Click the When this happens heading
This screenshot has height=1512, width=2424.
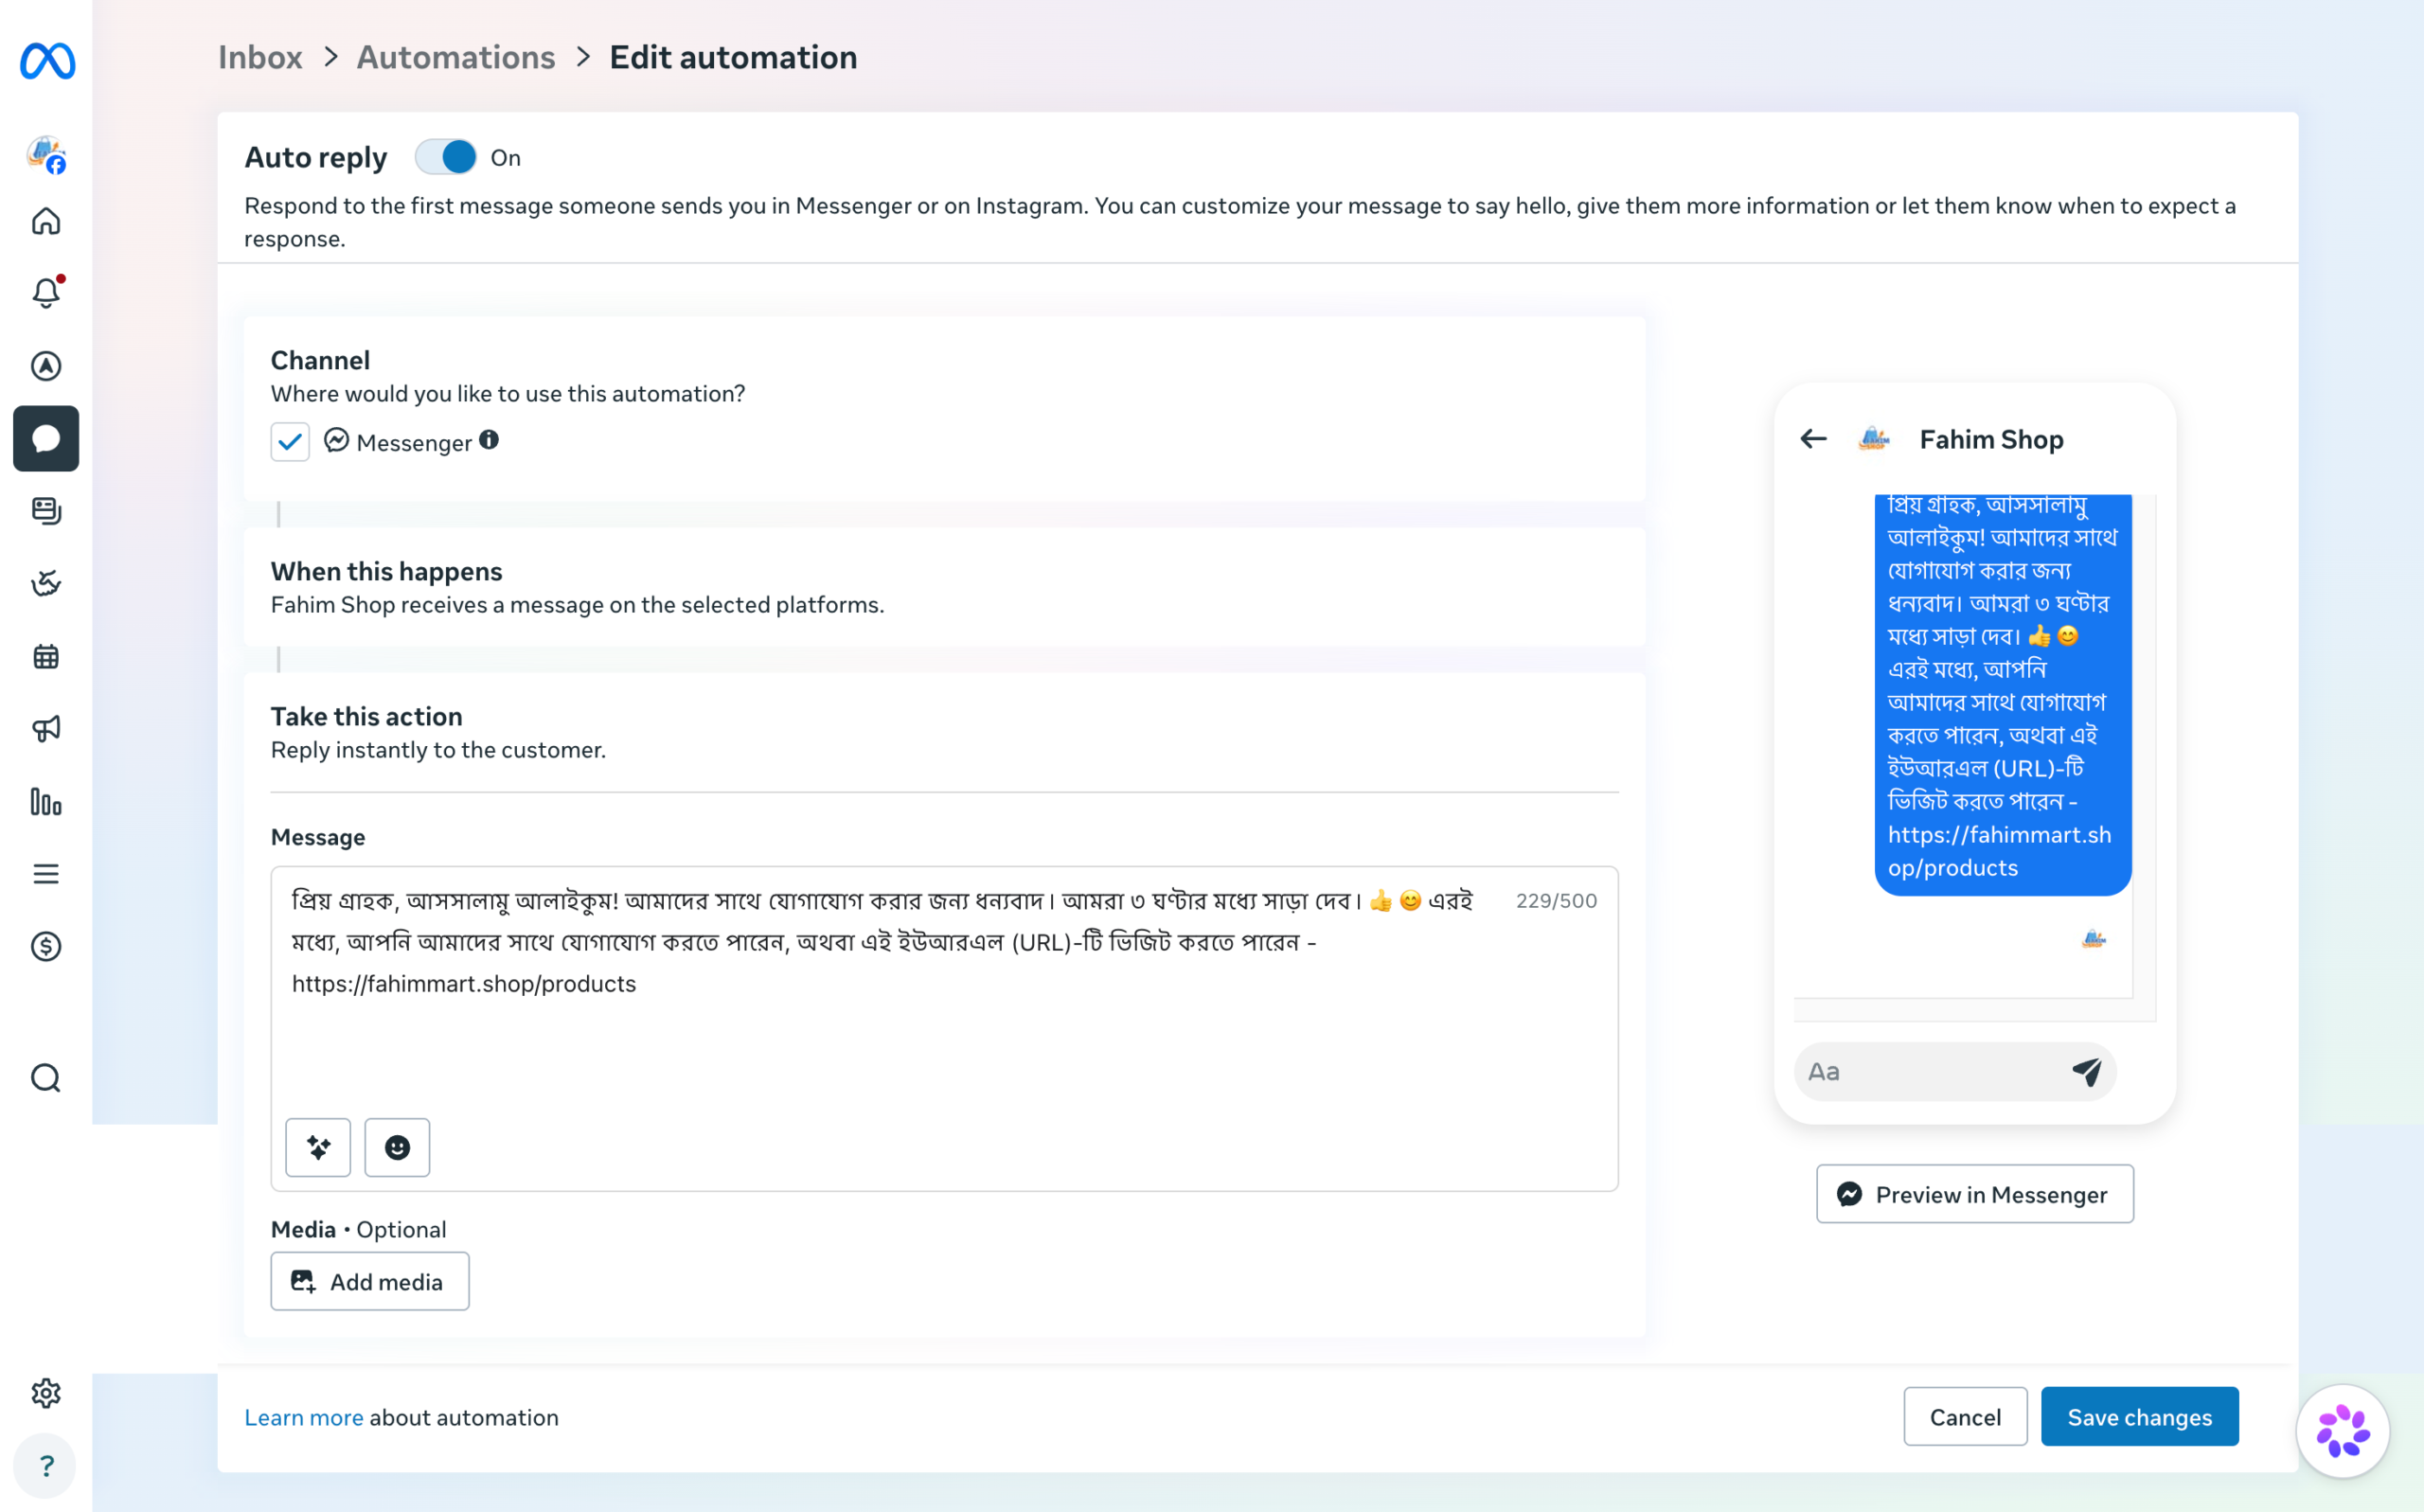[x=387, y=571]
